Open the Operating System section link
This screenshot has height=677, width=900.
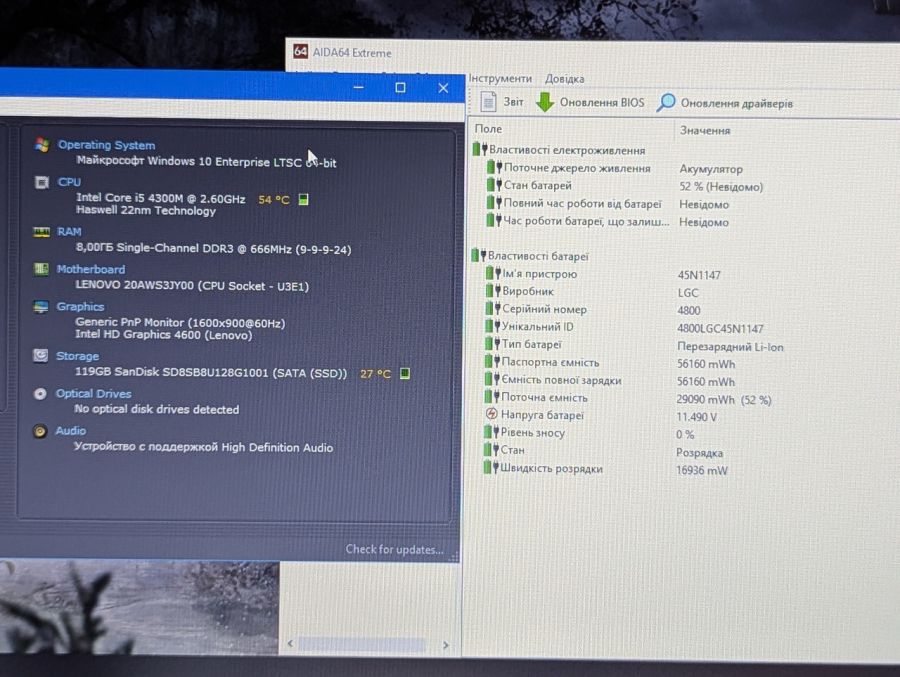click(106, 145)
